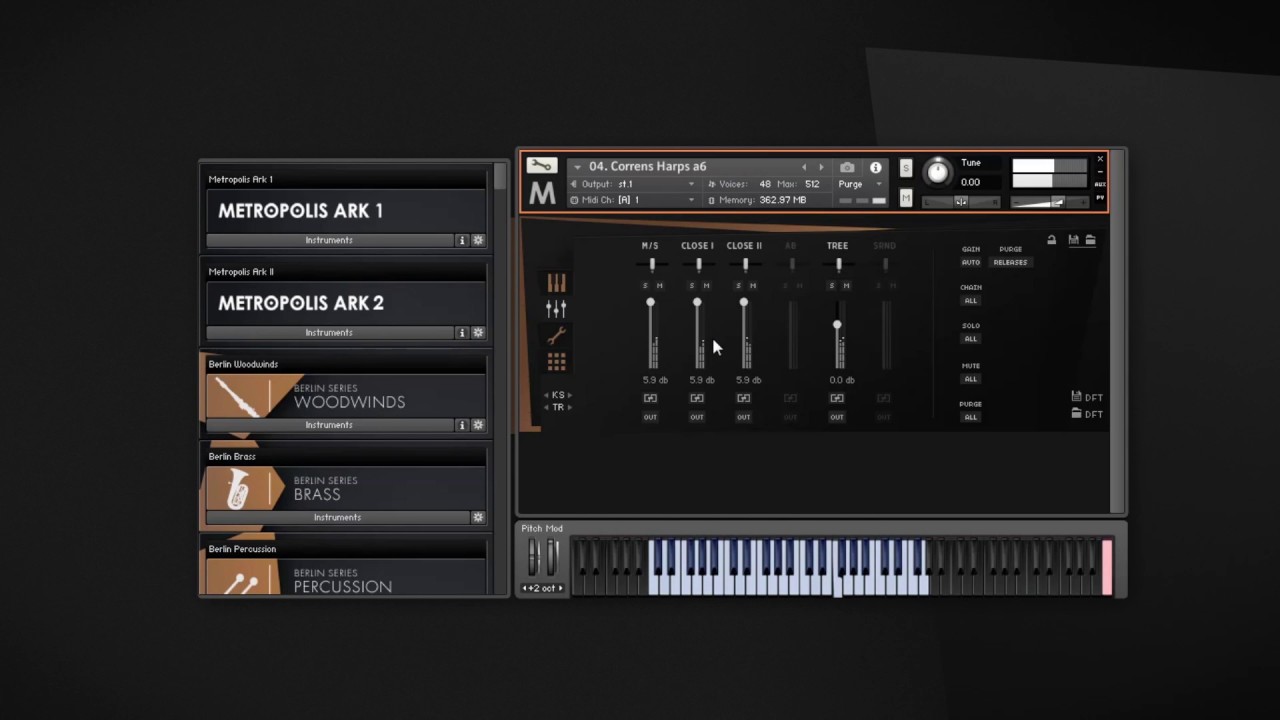Save the DFT default with its floppy icon
This screenshot has width=1280, height=720.
1076,397
